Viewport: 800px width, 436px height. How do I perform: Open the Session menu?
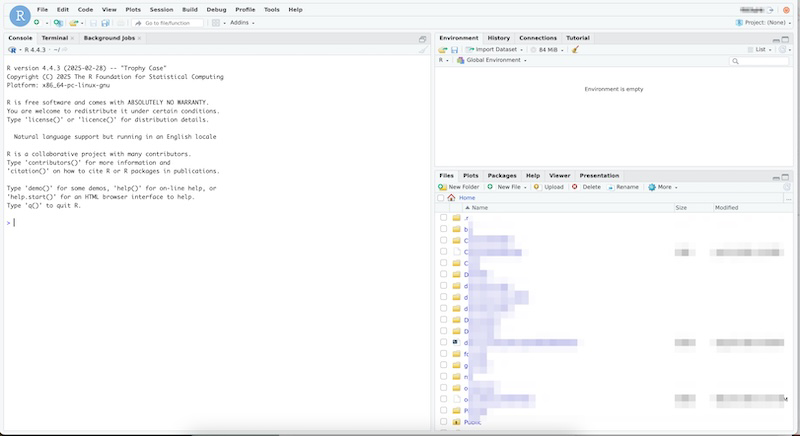pos(161,10)
